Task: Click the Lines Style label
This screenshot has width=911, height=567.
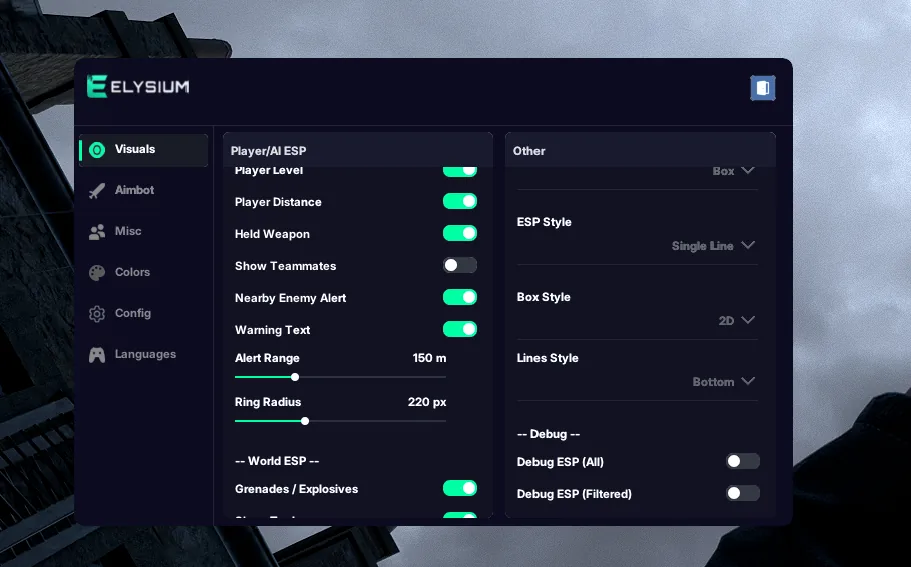Action: pyautogui.click(x=548, y=358)
